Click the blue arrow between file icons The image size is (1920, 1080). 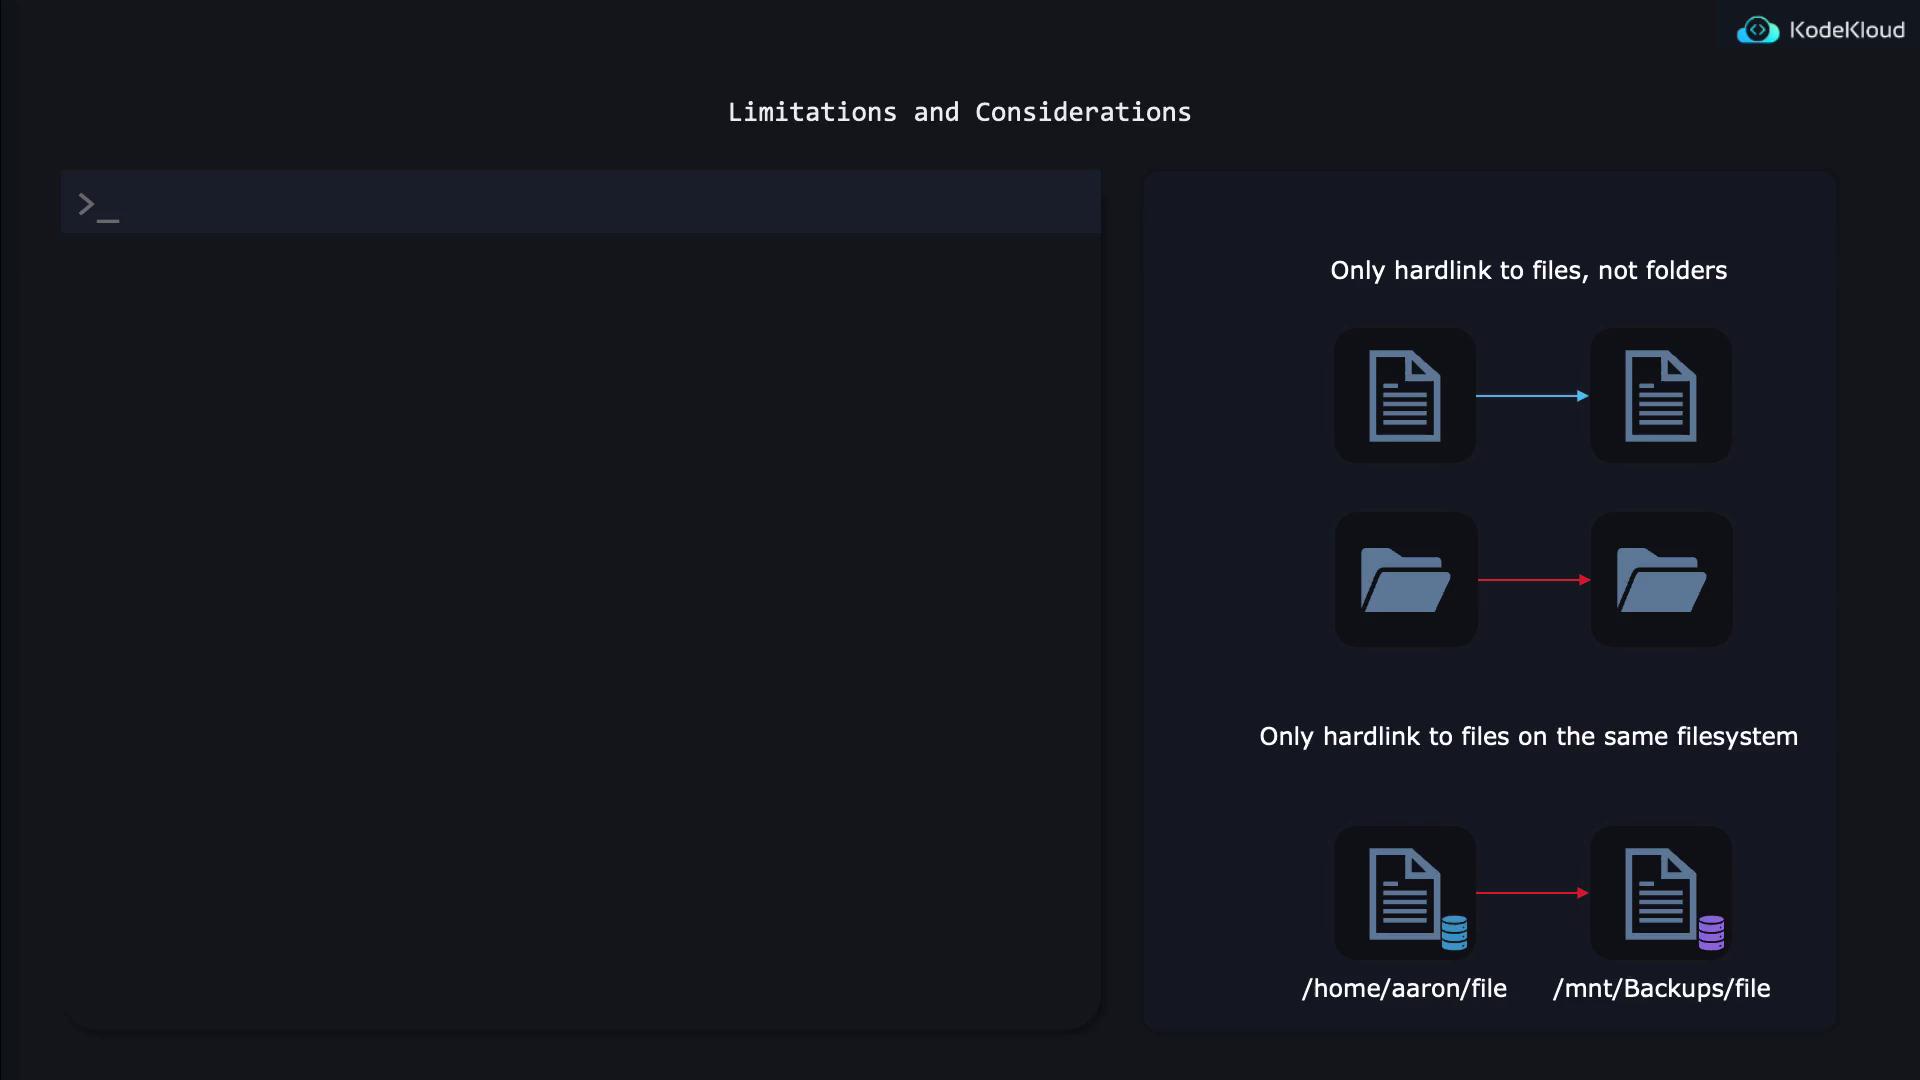click(1532, 396)
